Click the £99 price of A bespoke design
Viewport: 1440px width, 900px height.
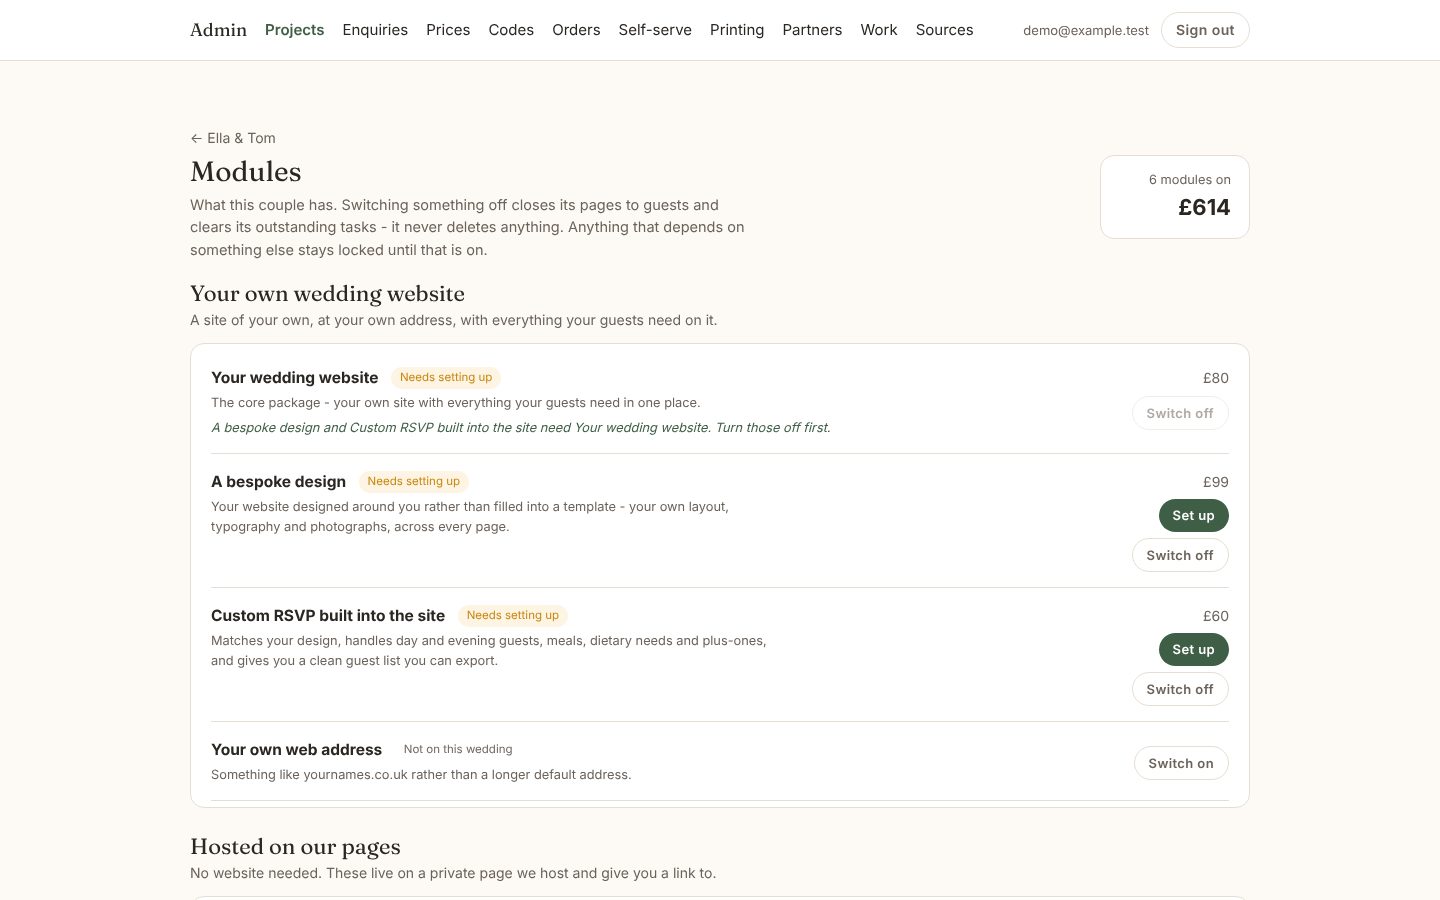pyautogui.click(x=1215, y=482)
